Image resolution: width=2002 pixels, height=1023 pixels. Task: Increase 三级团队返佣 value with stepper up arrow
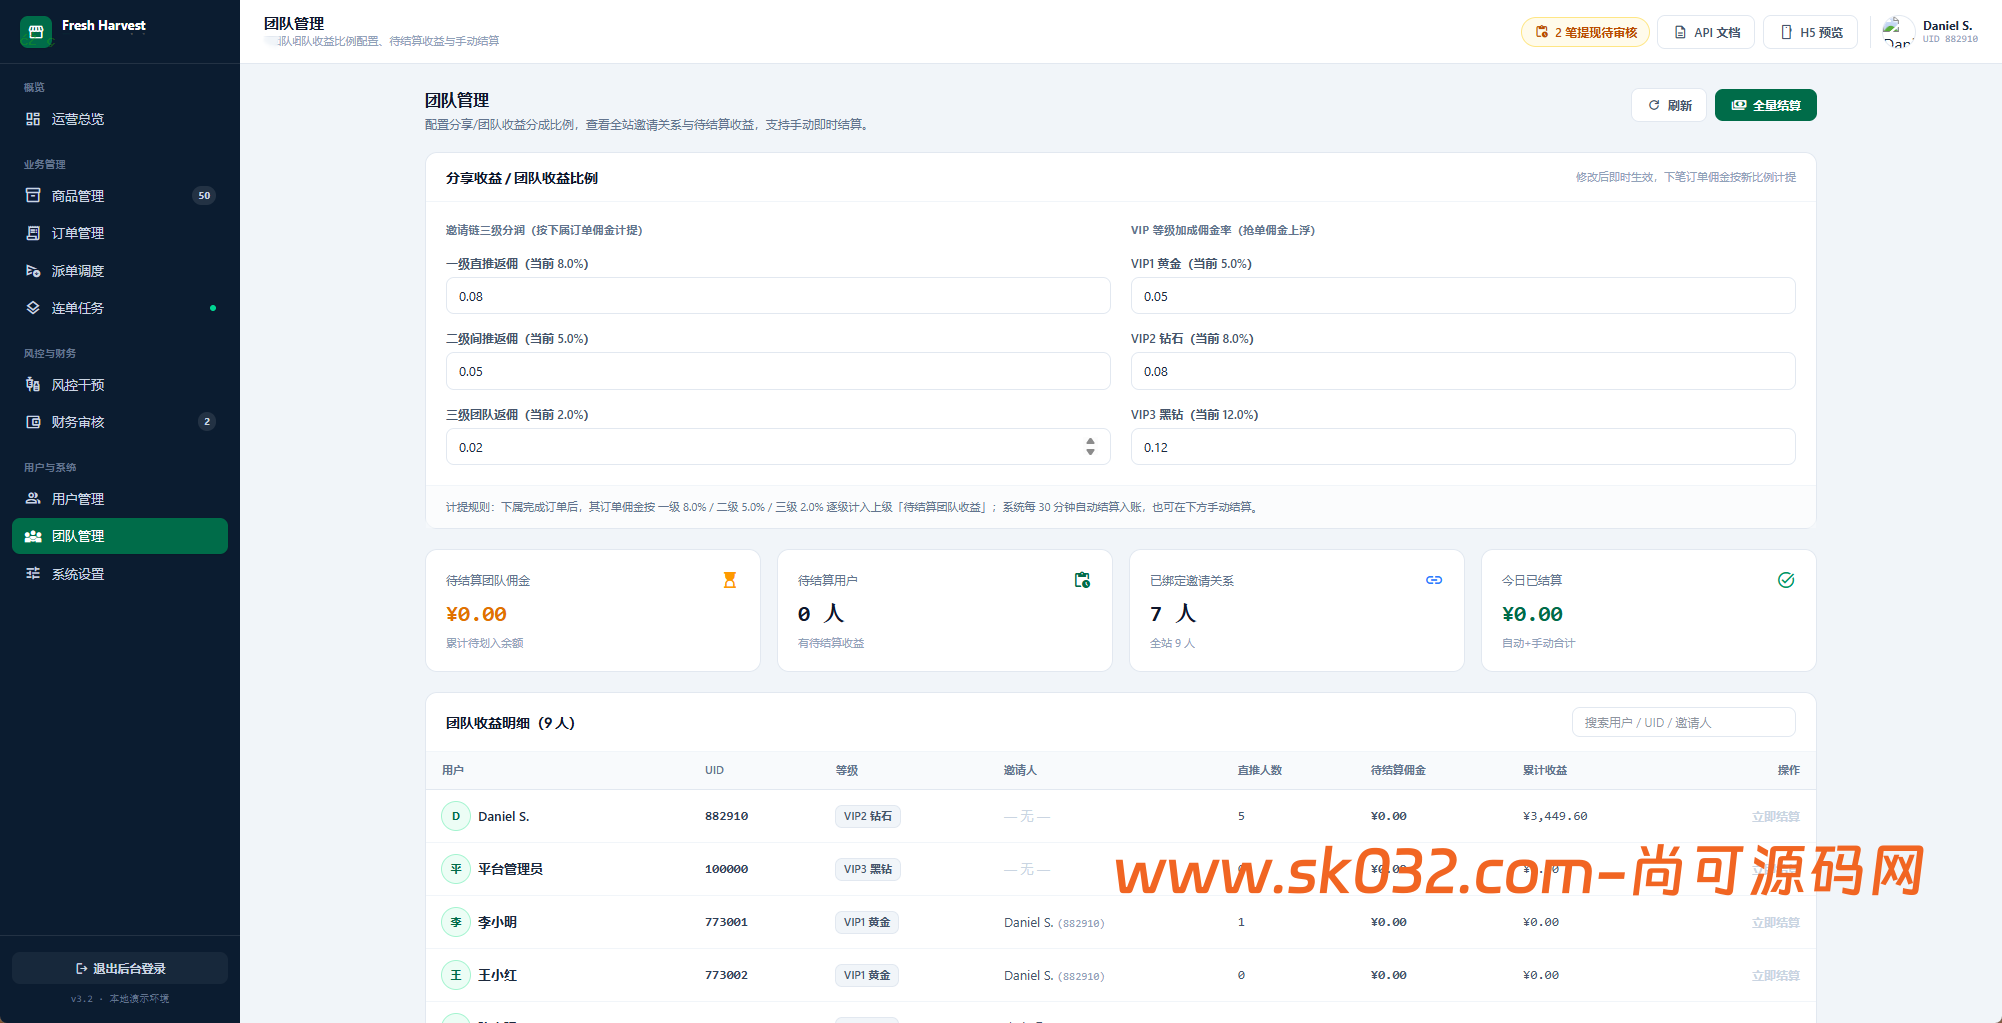point(1090,441)
